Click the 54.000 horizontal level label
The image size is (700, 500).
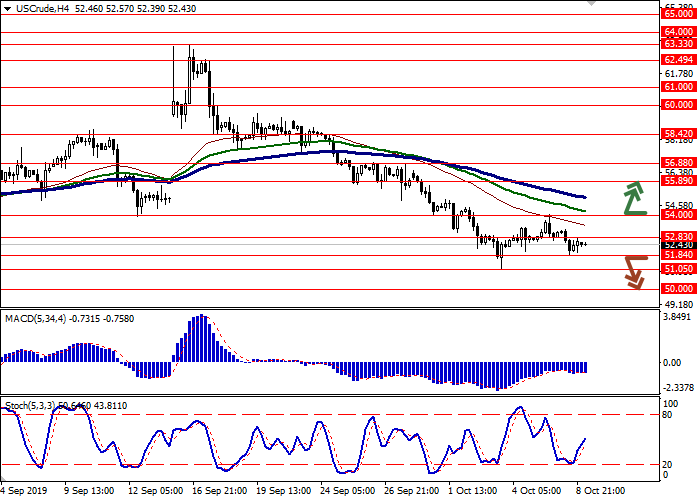(678, 214)
